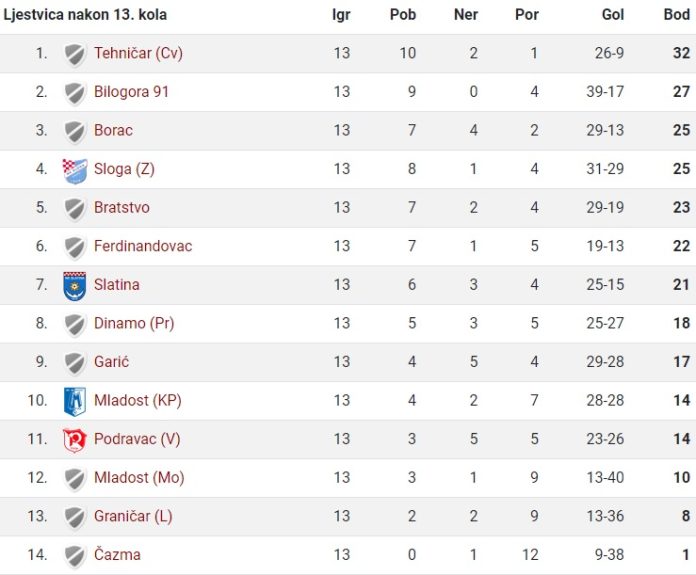Click the Slatina blue club crest
Viewport: 696px width, 575px height.
click(75, 286)
